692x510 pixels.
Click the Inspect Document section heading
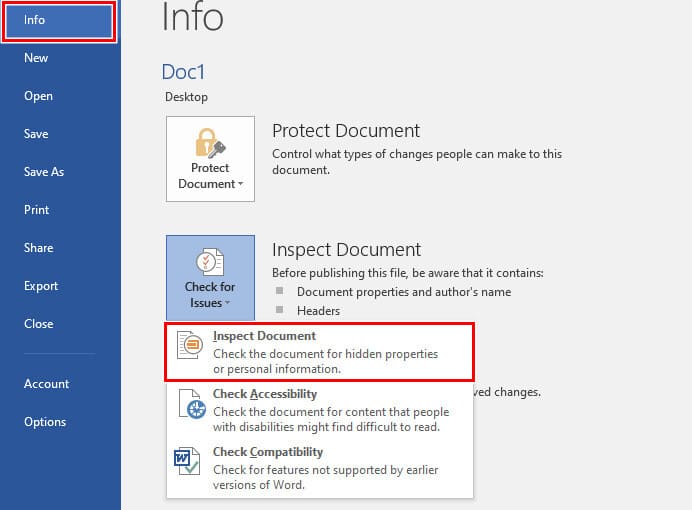pos(346,250)
